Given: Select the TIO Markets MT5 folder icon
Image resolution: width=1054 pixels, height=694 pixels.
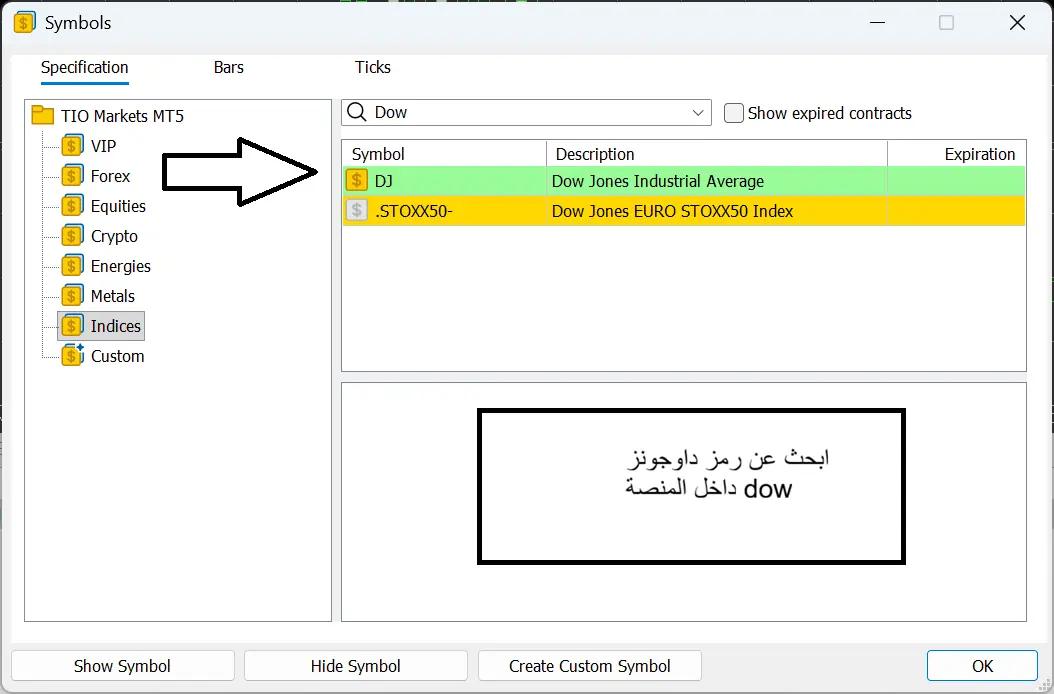Looking at the screenshot, I should (x=42, y=115).
